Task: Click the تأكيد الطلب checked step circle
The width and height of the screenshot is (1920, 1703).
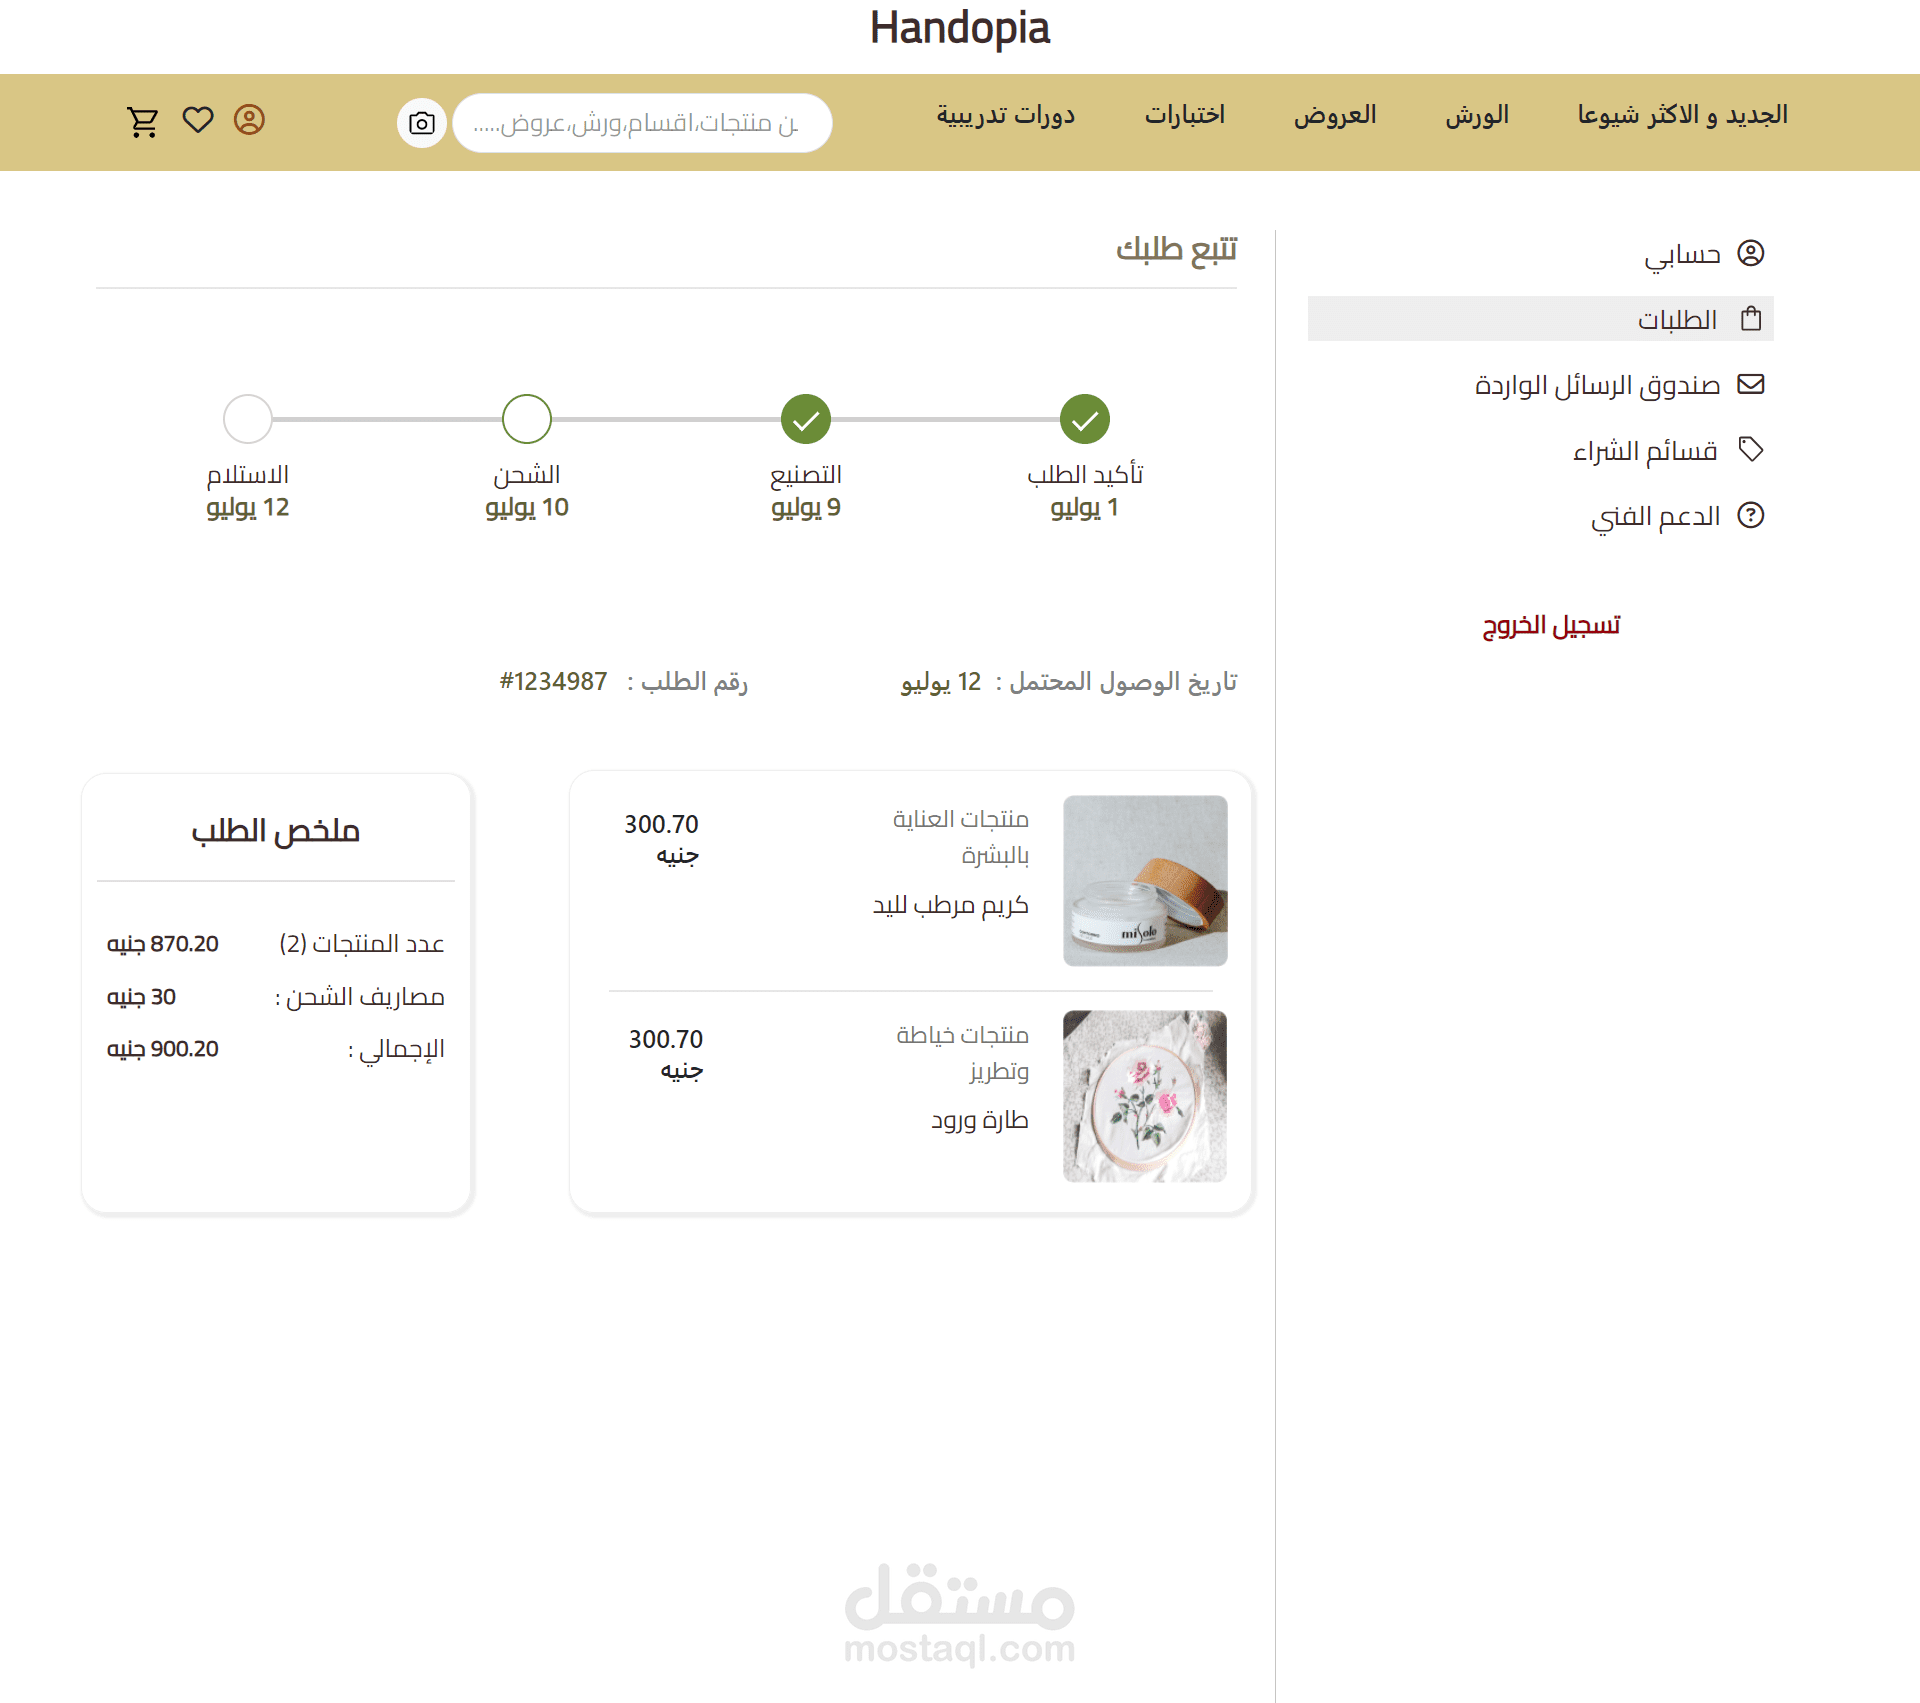Action: pyautogui.click(x=1085, y=419)
